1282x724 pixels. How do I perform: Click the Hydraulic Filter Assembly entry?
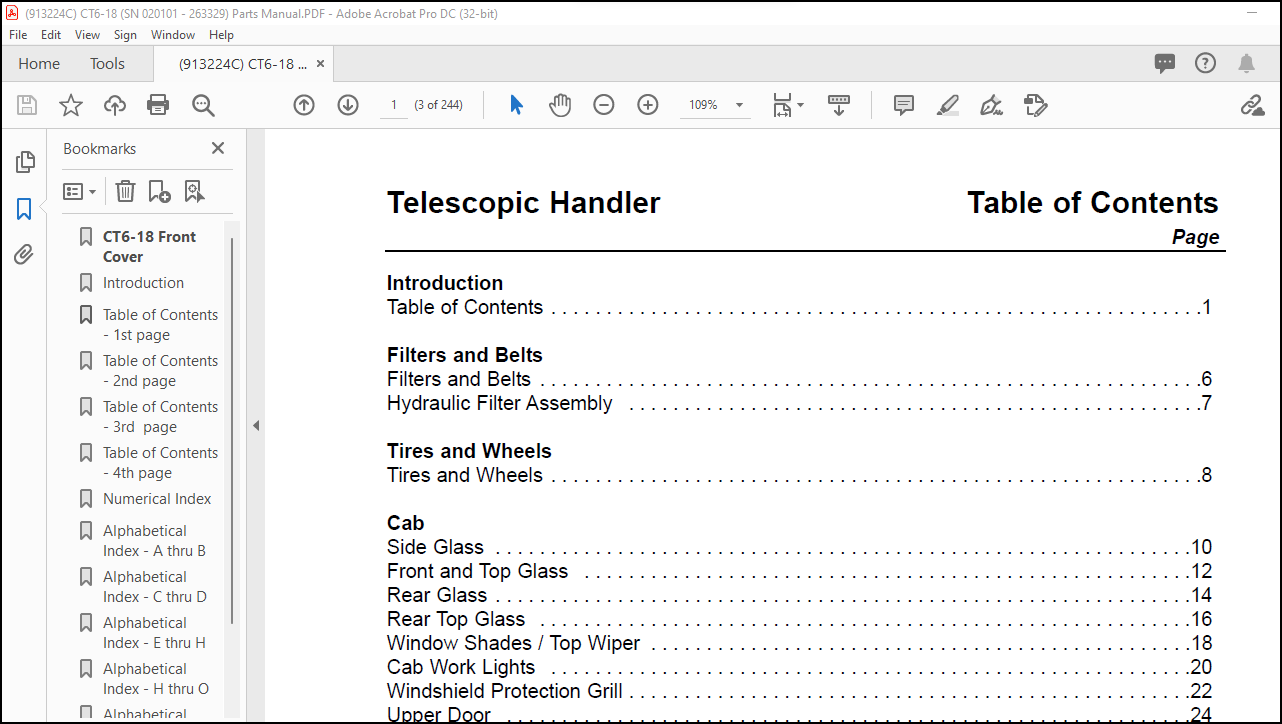point(499,403)
